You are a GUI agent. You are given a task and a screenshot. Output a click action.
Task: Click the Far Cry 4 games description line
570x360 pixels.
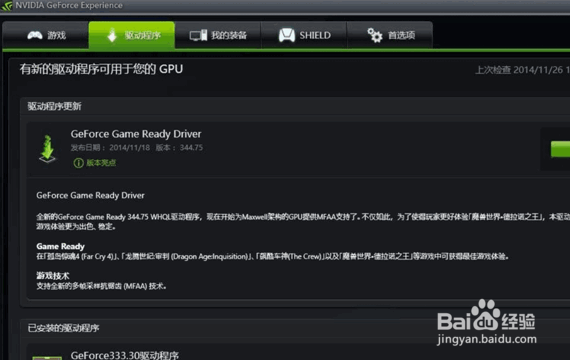coord(272,256)
